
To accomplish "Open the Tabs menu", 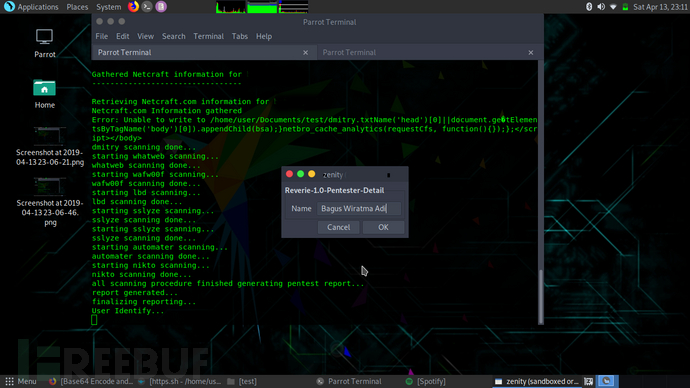I will (240, 36).
